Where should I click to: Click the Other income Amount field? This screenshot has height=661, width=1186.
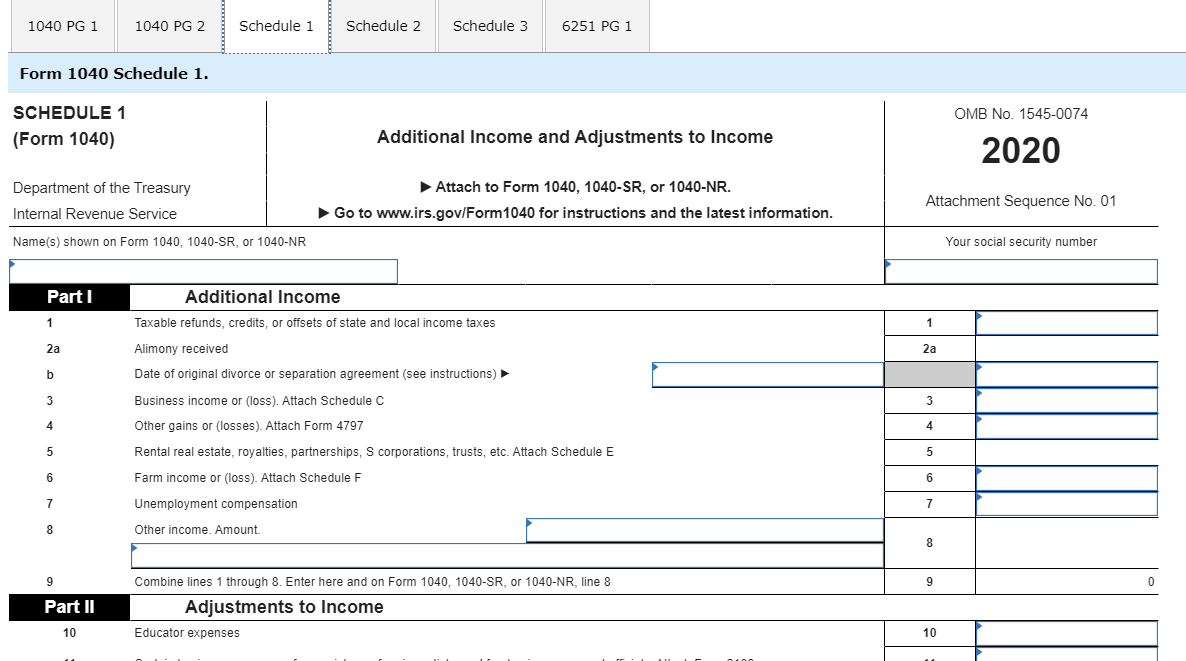(705, 530)
